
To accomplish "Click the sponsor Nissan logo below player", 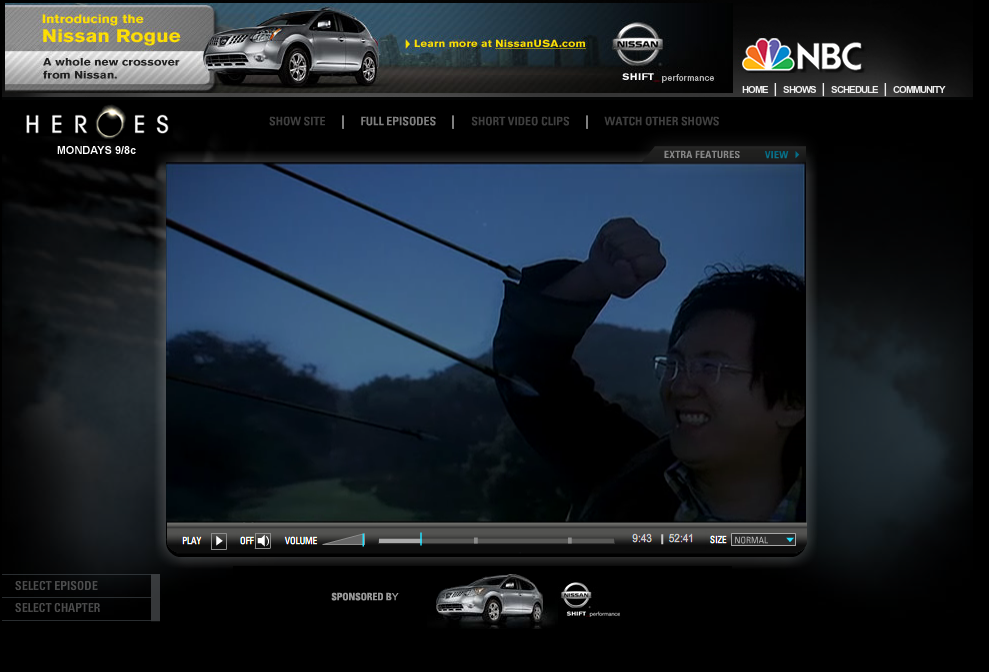I will coord(576,595).
